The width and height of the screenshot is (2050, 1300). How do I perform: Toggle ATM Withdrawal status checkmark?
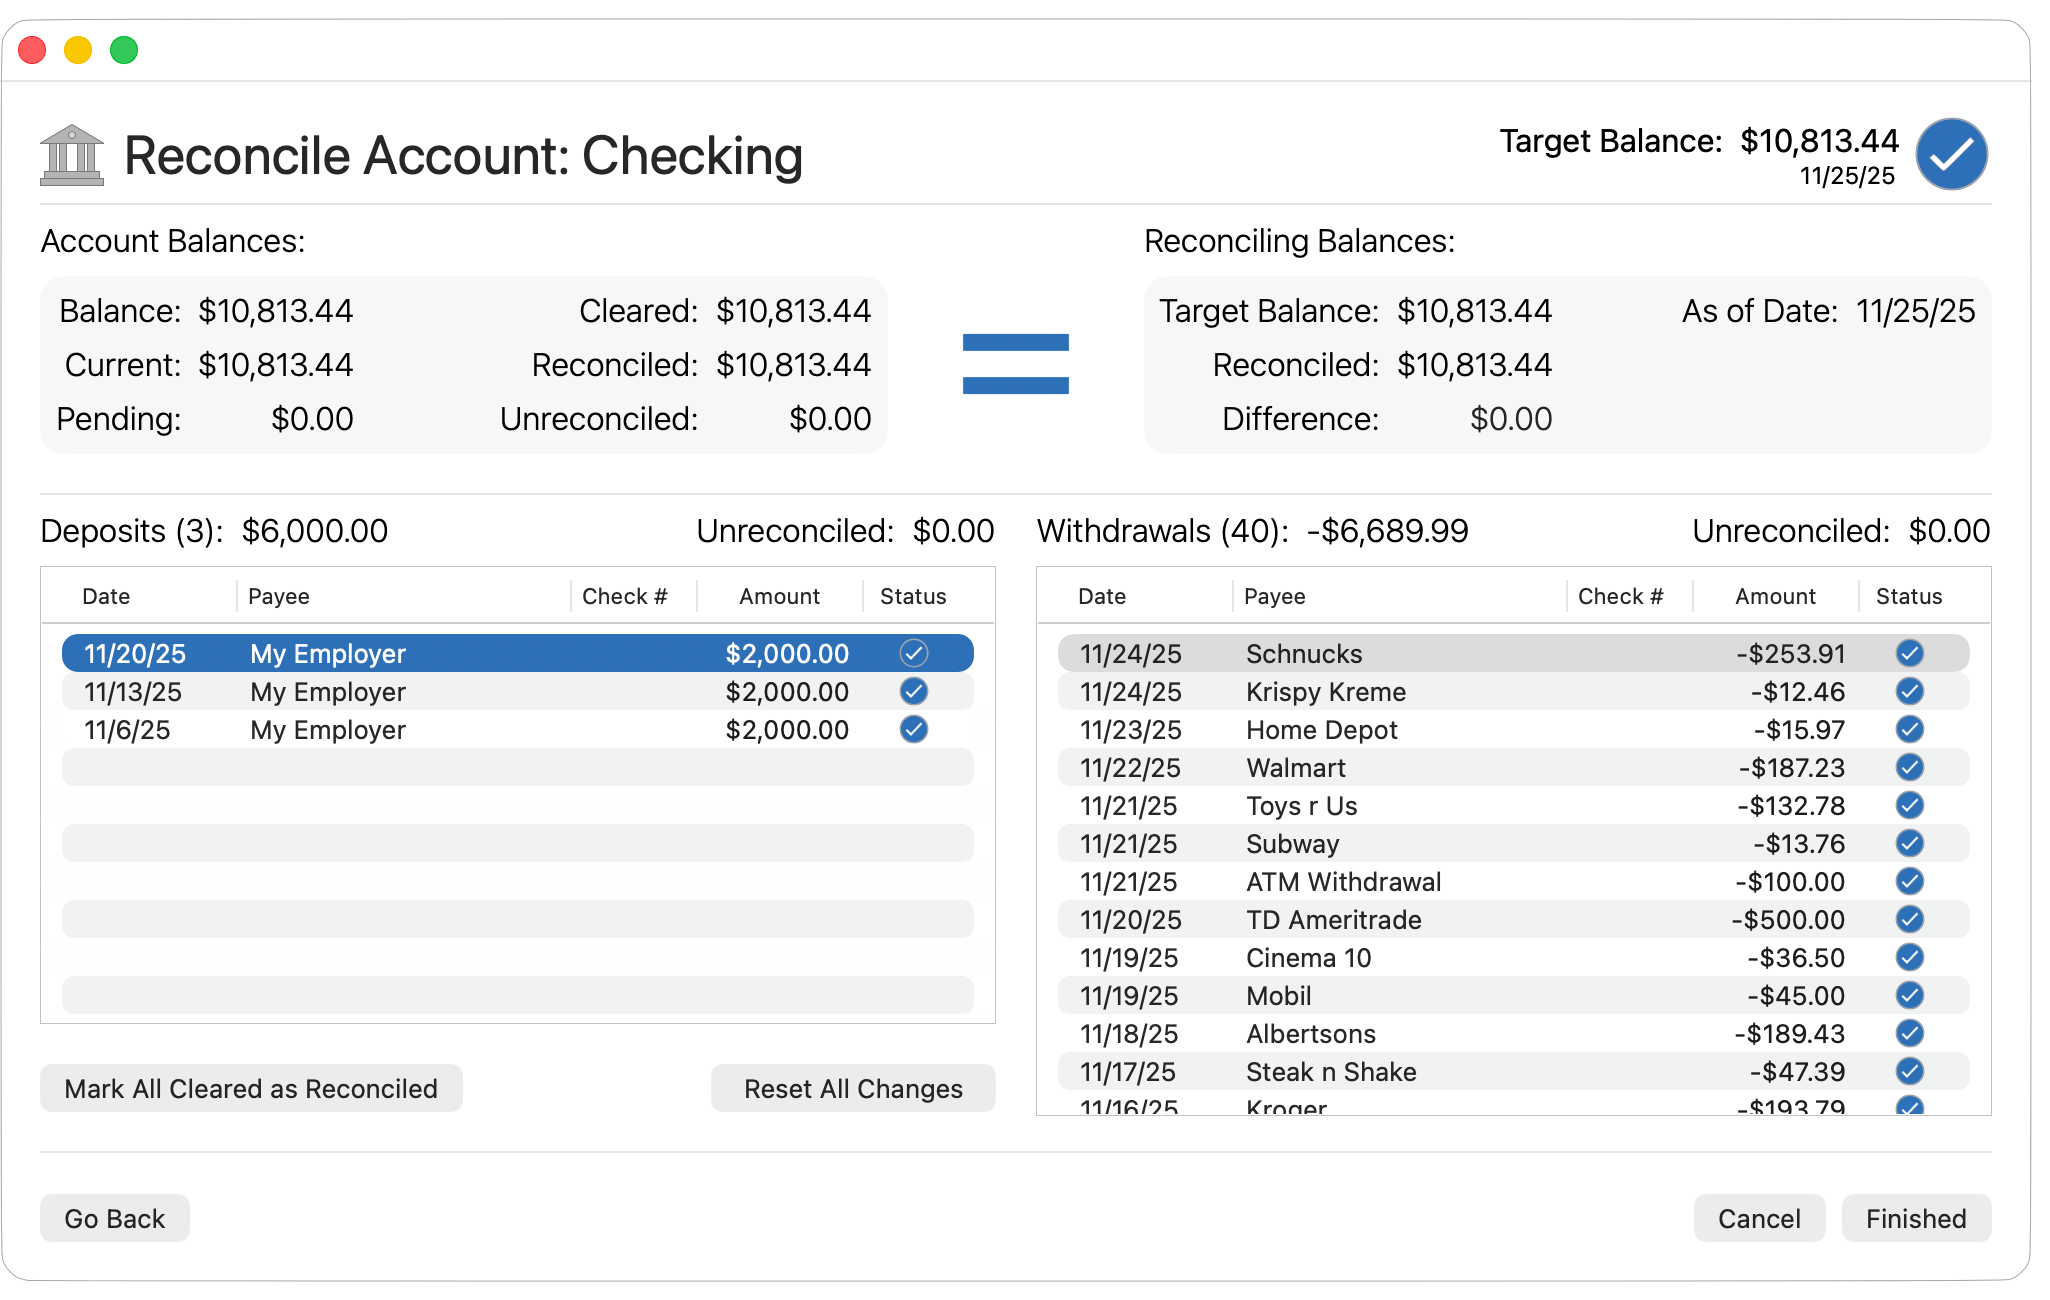point(1909,881)
